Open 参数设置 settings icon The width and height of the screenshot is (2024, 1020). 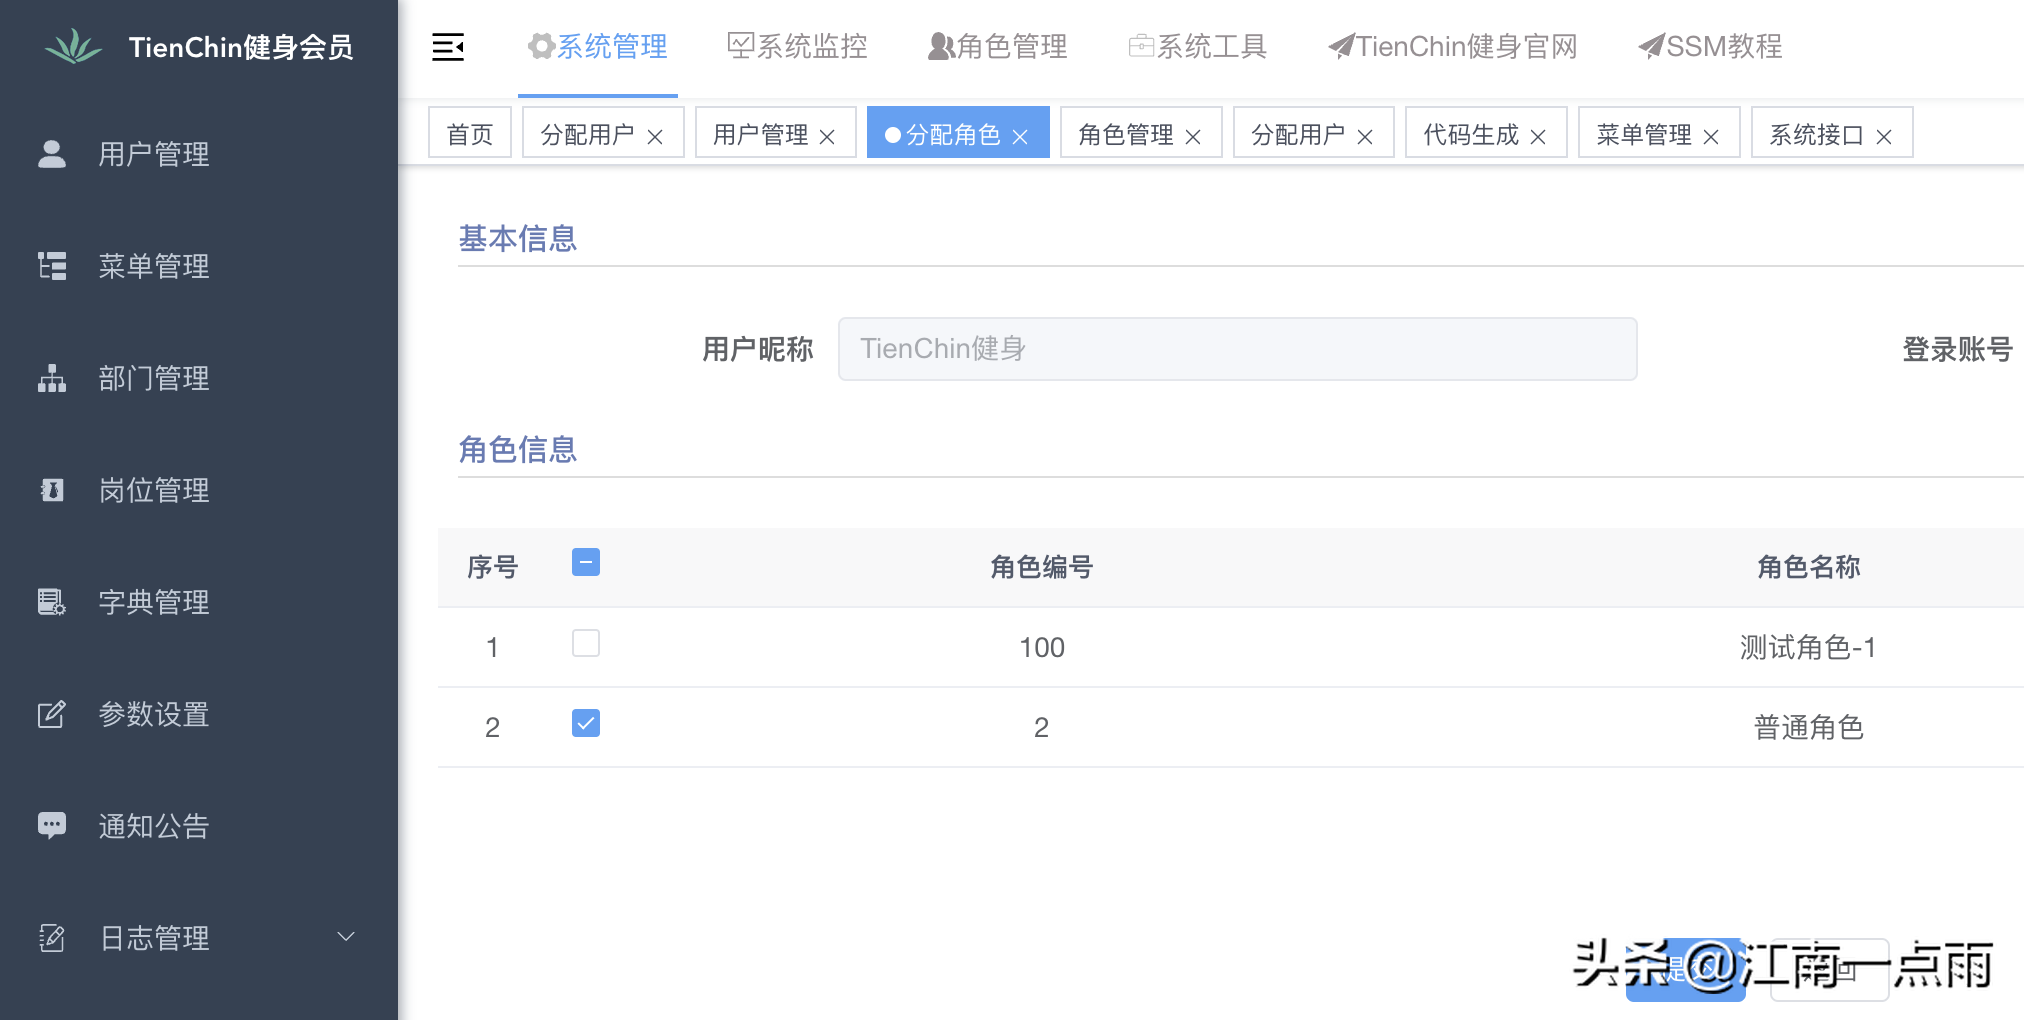point(51,713)
